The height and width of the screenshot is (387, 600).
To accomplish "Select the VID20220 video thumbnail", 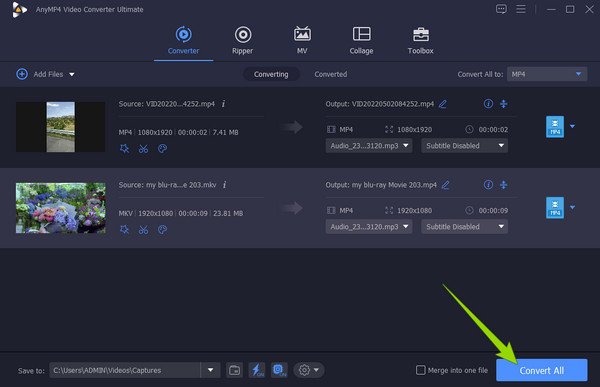I will tap(60, 127).
